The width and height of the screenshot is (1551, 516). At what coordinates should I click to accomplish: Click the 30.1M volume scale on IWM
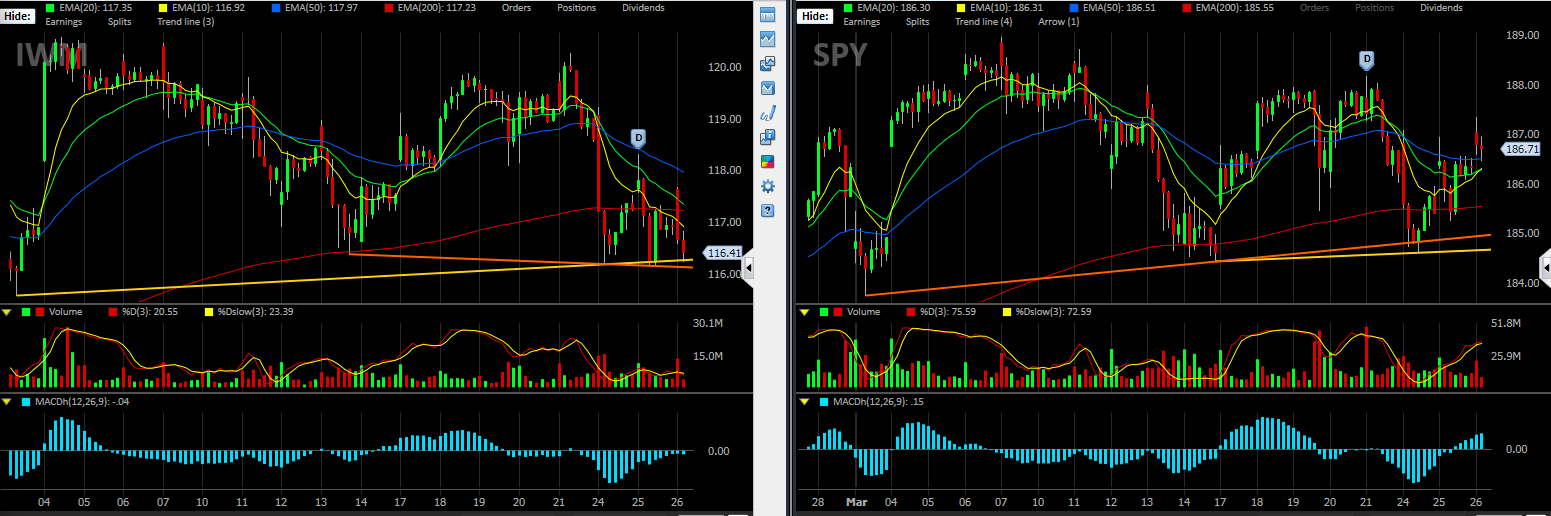tap(707, 323)
